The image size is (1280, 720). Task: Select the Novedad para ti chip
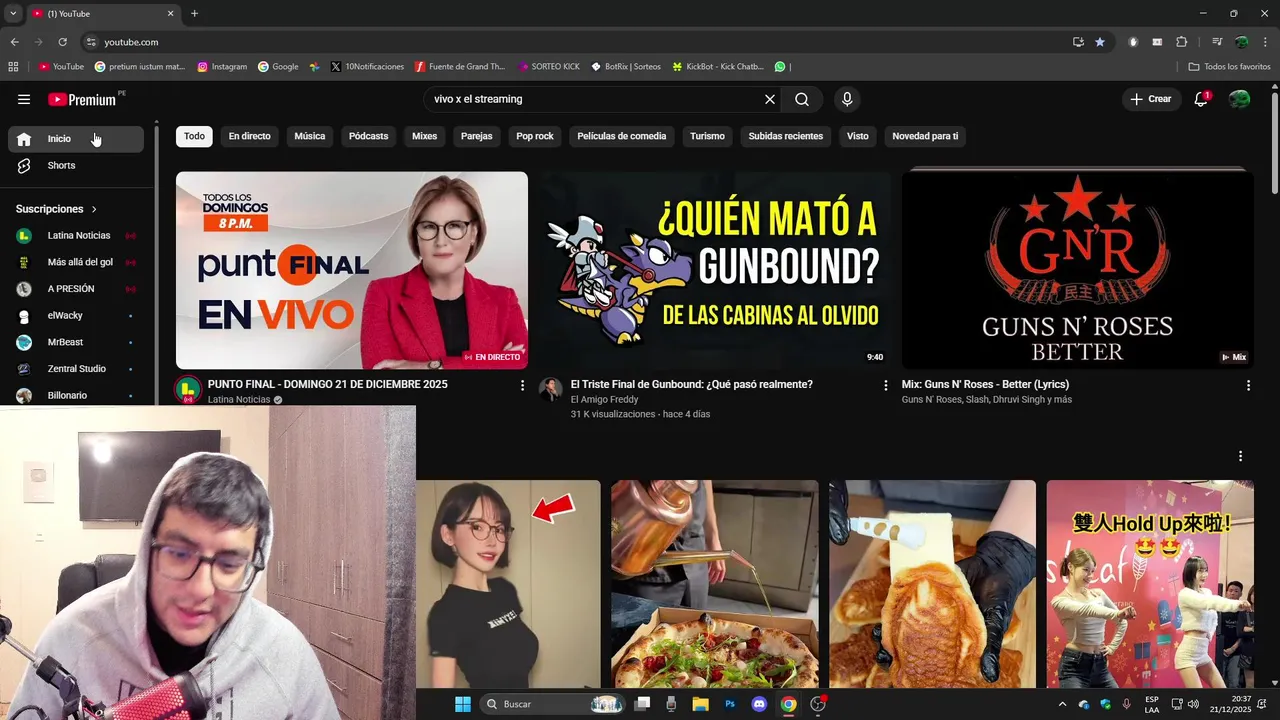click(x=925, y=136)
